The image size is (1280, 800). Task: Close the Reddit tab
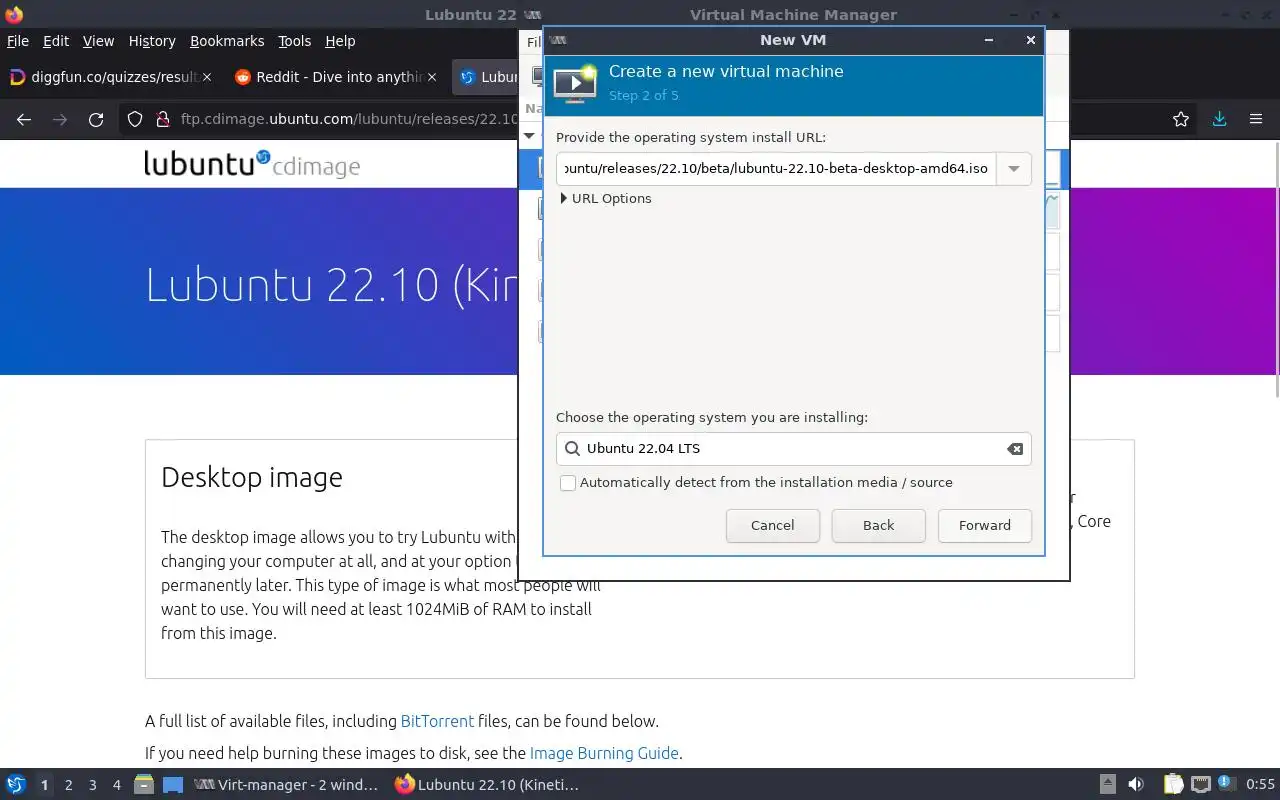pyautogui.click(x=432, y=77)
